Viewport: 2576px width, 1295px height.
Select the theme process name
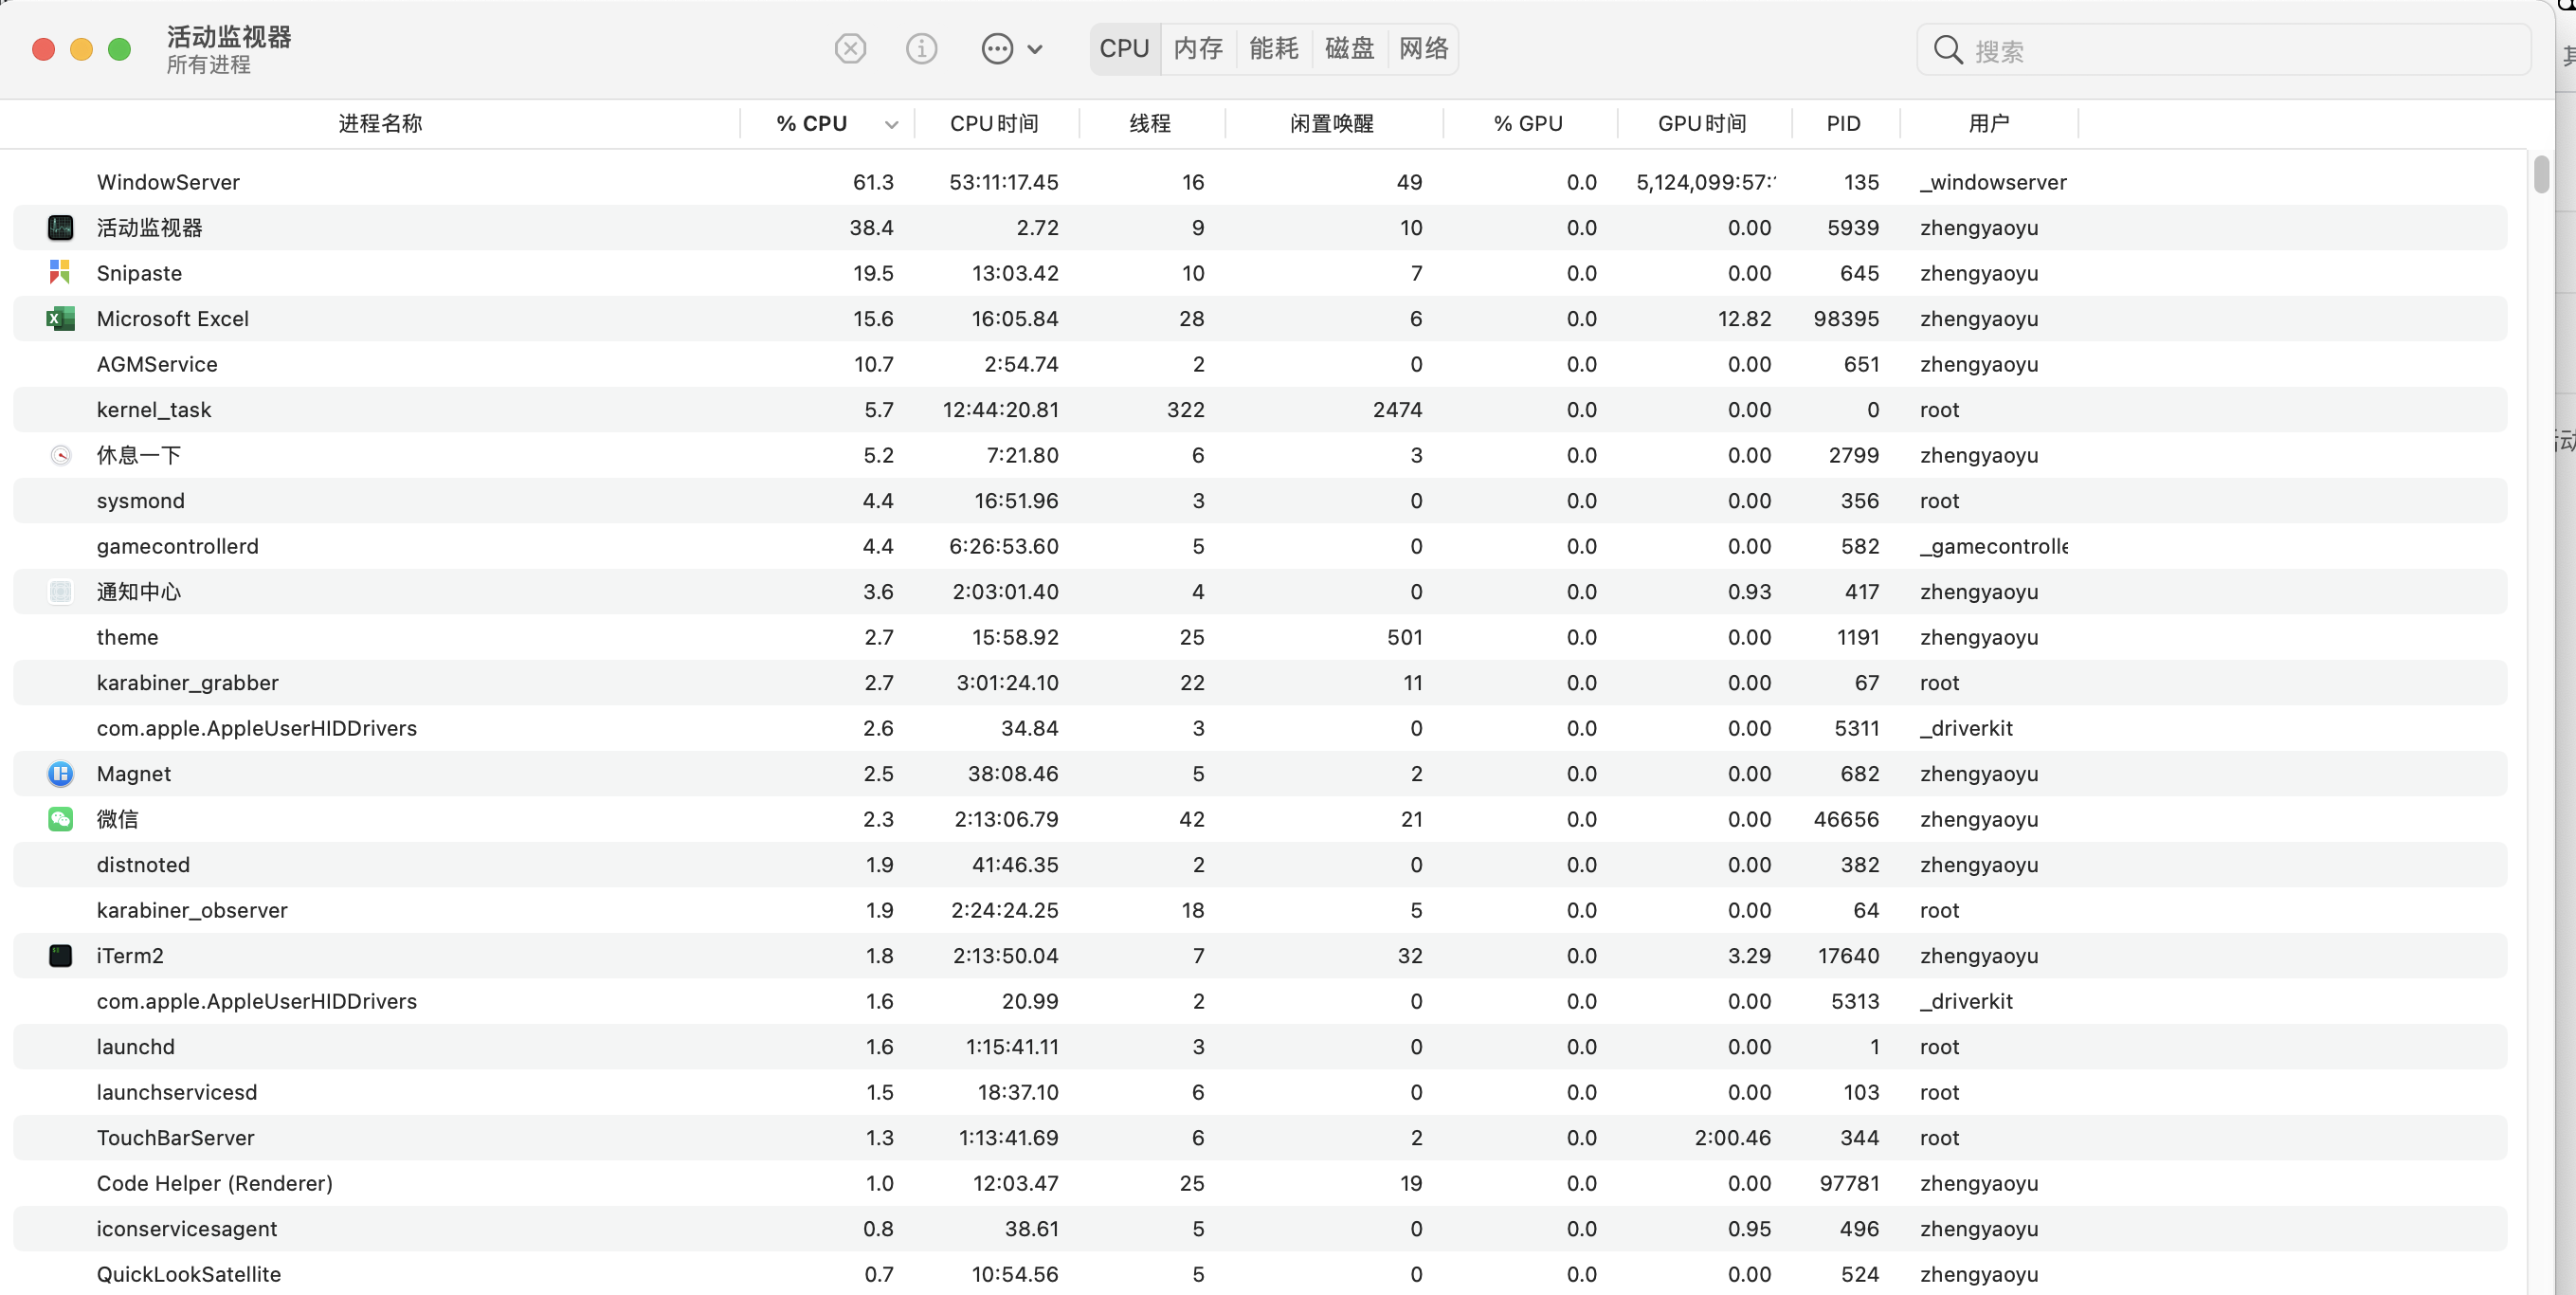coord(127,637)
